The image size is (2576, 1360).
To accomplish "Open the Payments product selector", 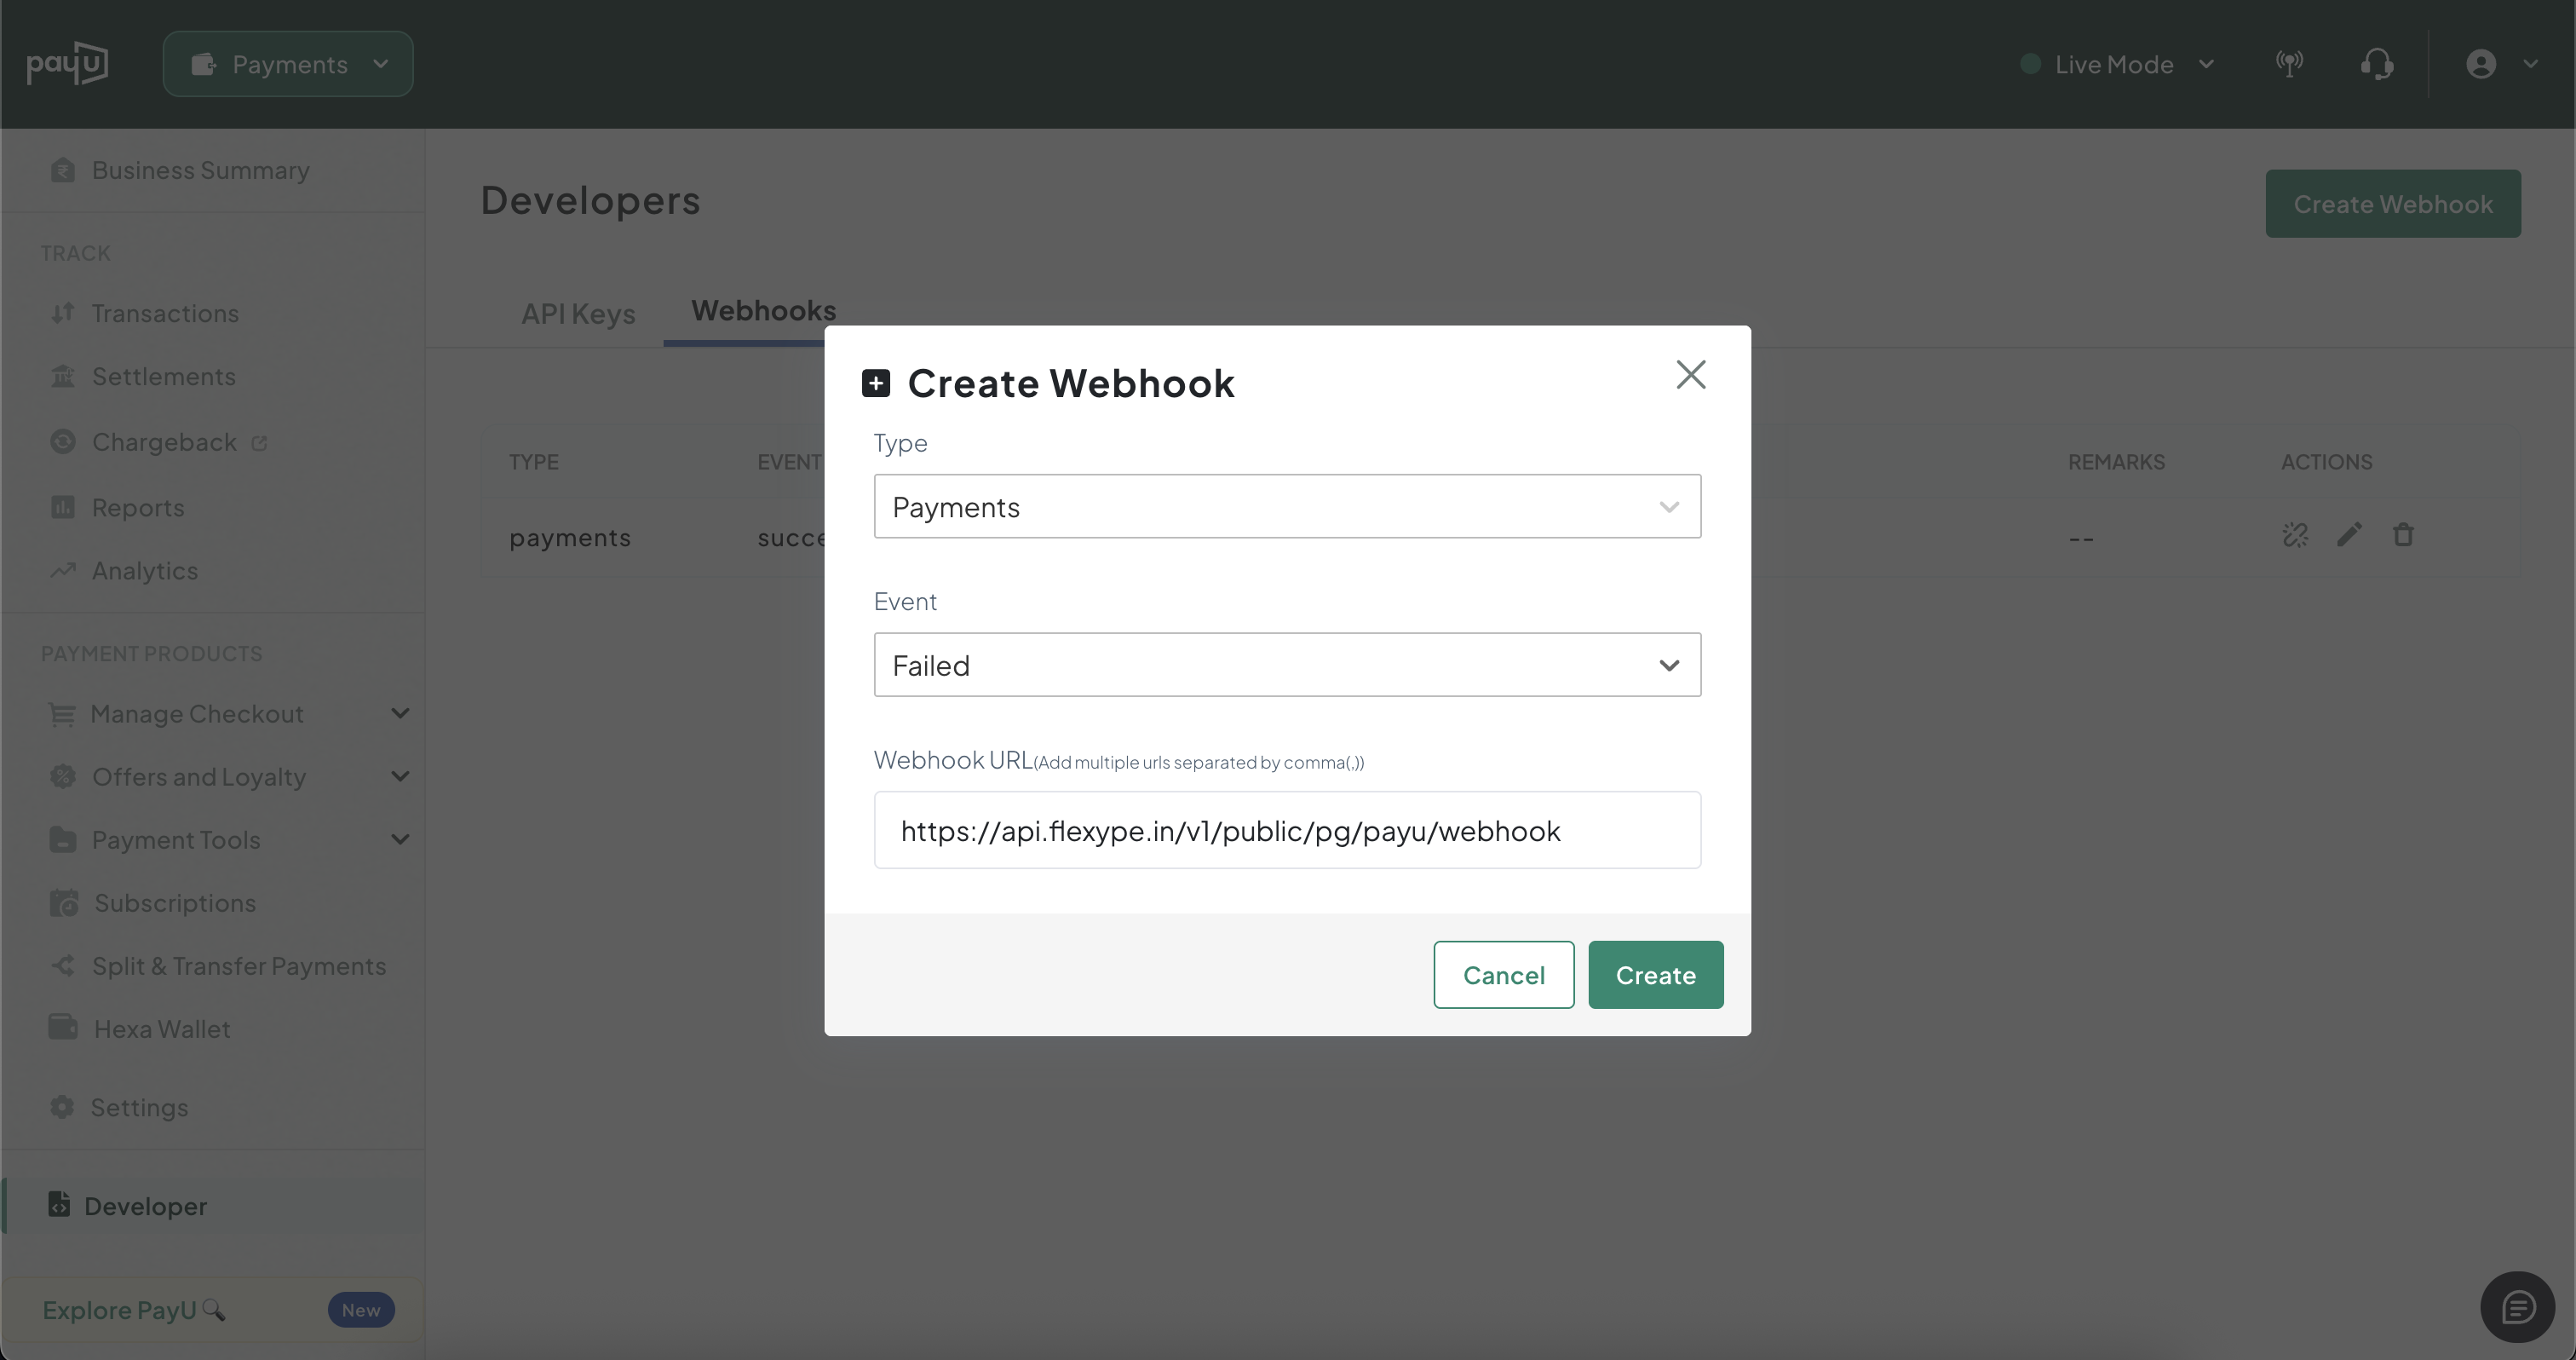I will point(288,65).
